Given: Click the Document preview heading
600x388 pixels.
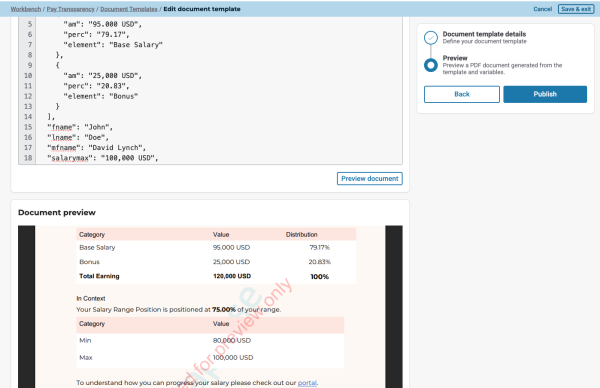Looking at the screenshot, I should (x=57, y=212).
